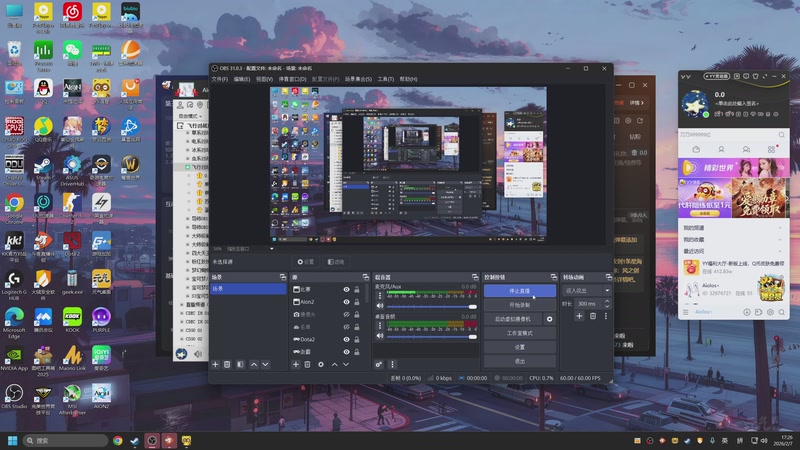Screen dimensions: 800x450
Task: Click the 停止直播 button
Action: point(519,291)
